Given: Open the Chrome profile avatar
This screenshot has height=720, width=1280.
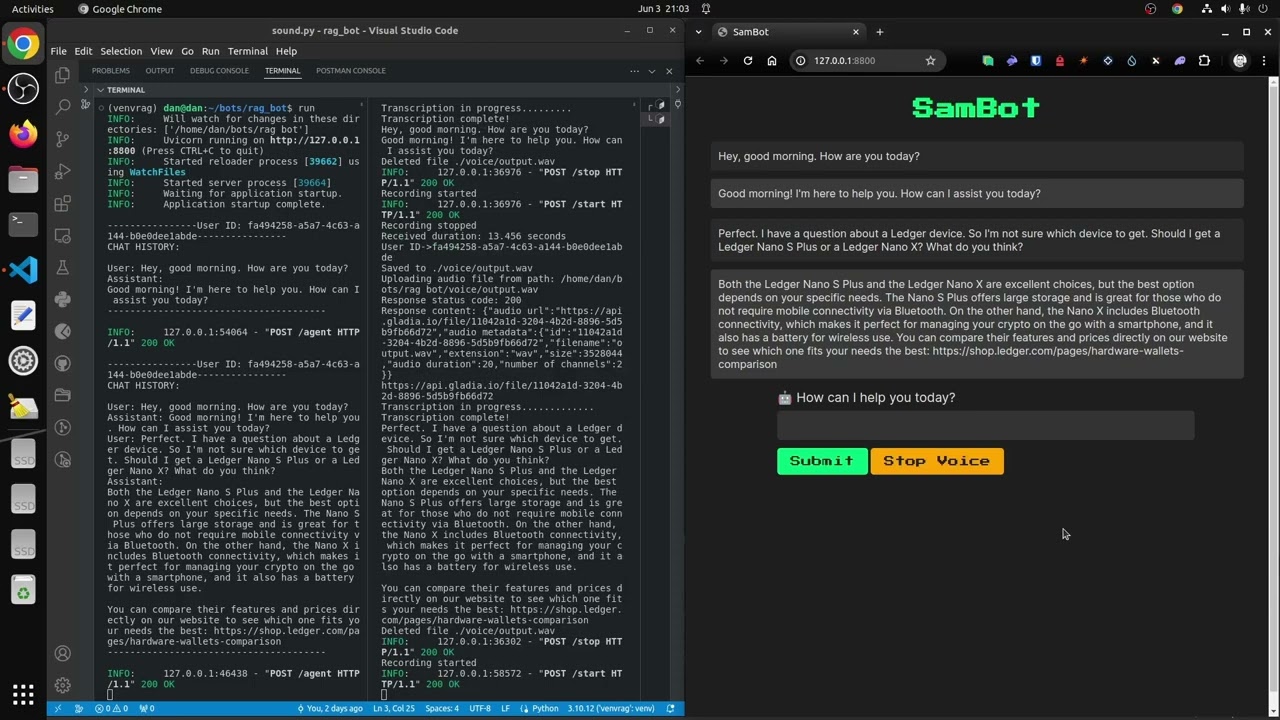Looking at the screenshot, I should [x=1240, y=60].
